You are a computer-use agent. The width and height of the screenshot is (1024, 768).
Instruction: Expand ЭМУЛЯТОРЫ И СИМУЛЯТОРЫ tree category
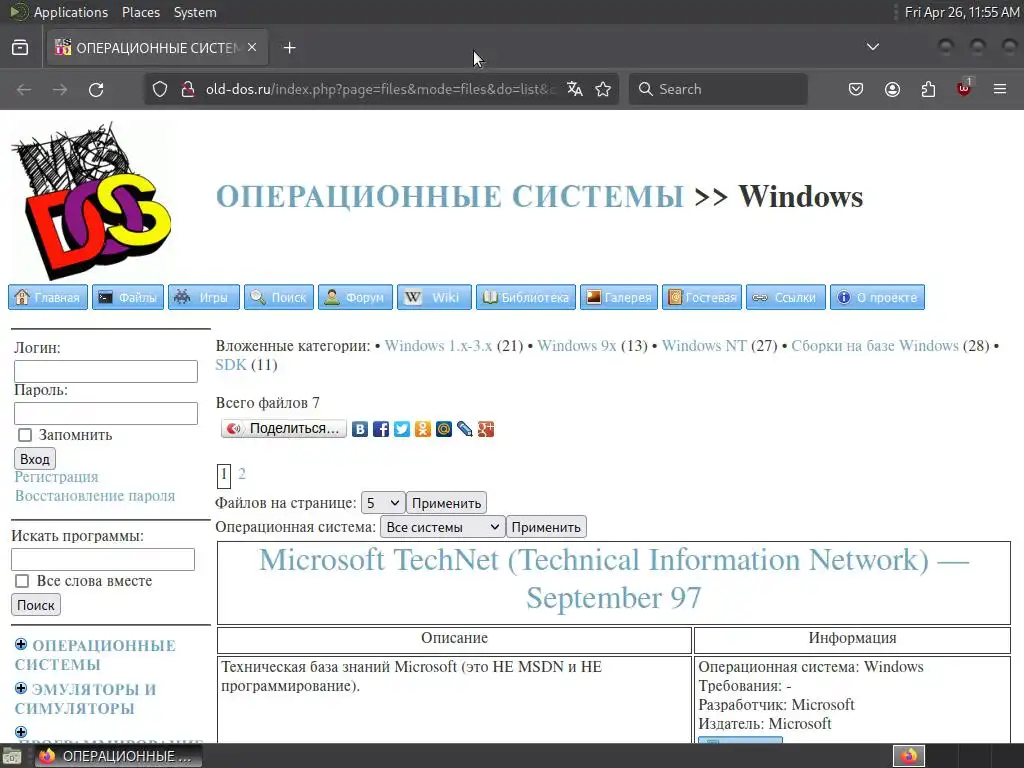click(21, 688)
